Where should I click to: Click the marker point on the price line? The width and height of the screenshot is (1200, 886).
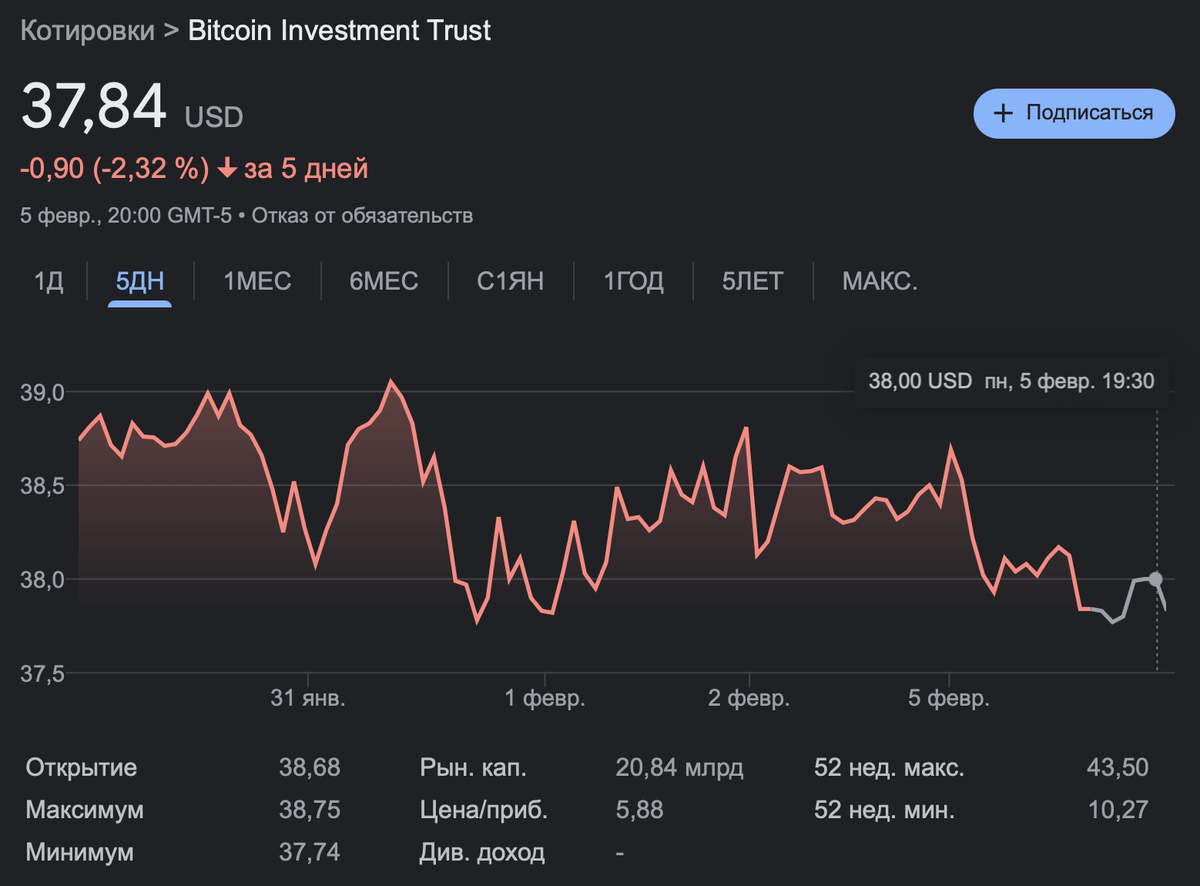click(1156, 578)
